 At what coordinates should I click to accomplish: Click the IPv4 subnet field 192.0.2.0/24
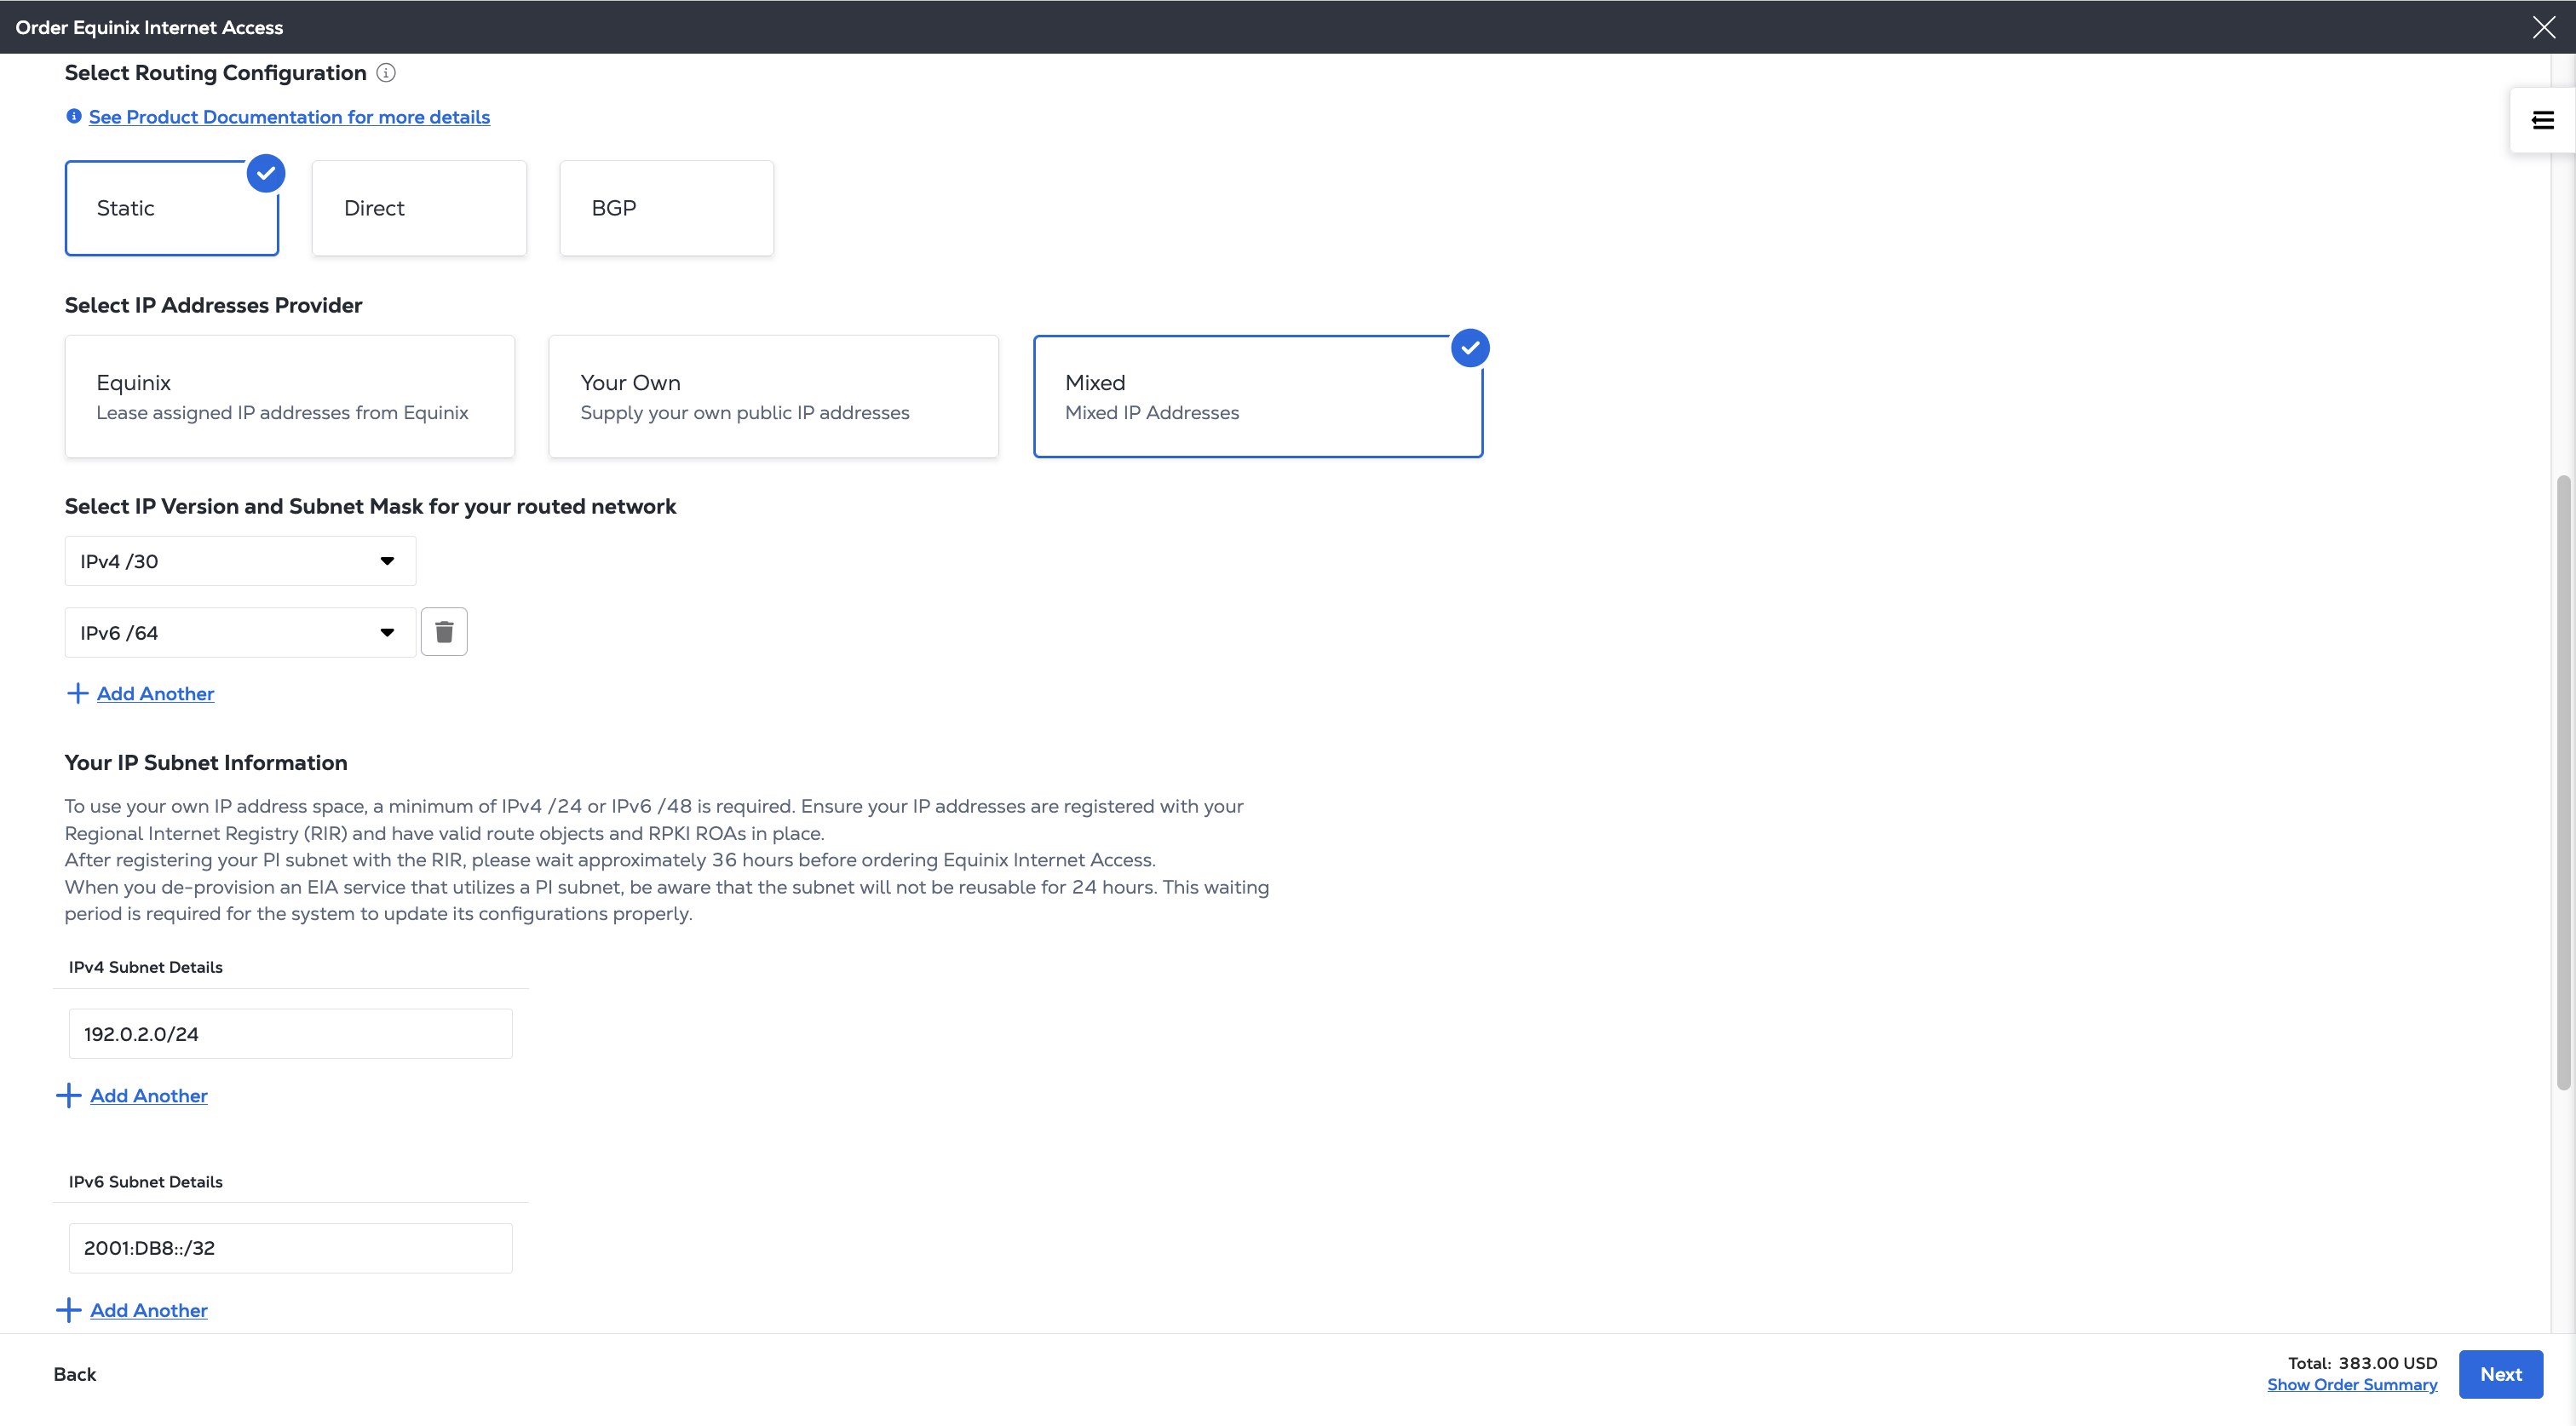click(290, 1034)
